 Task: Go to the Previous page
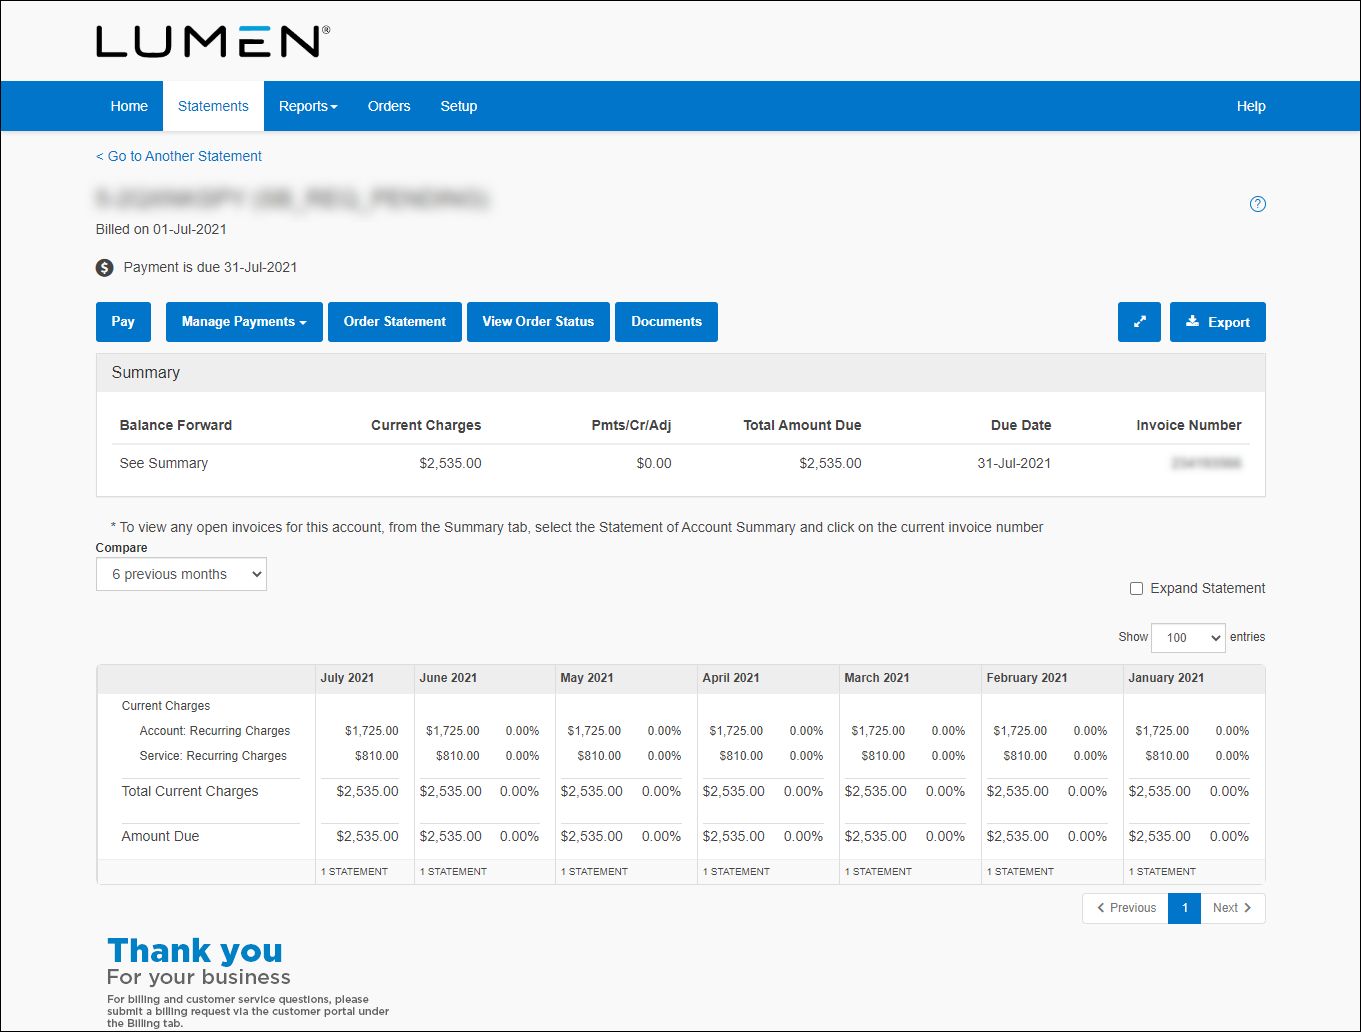click(1125, 908)
